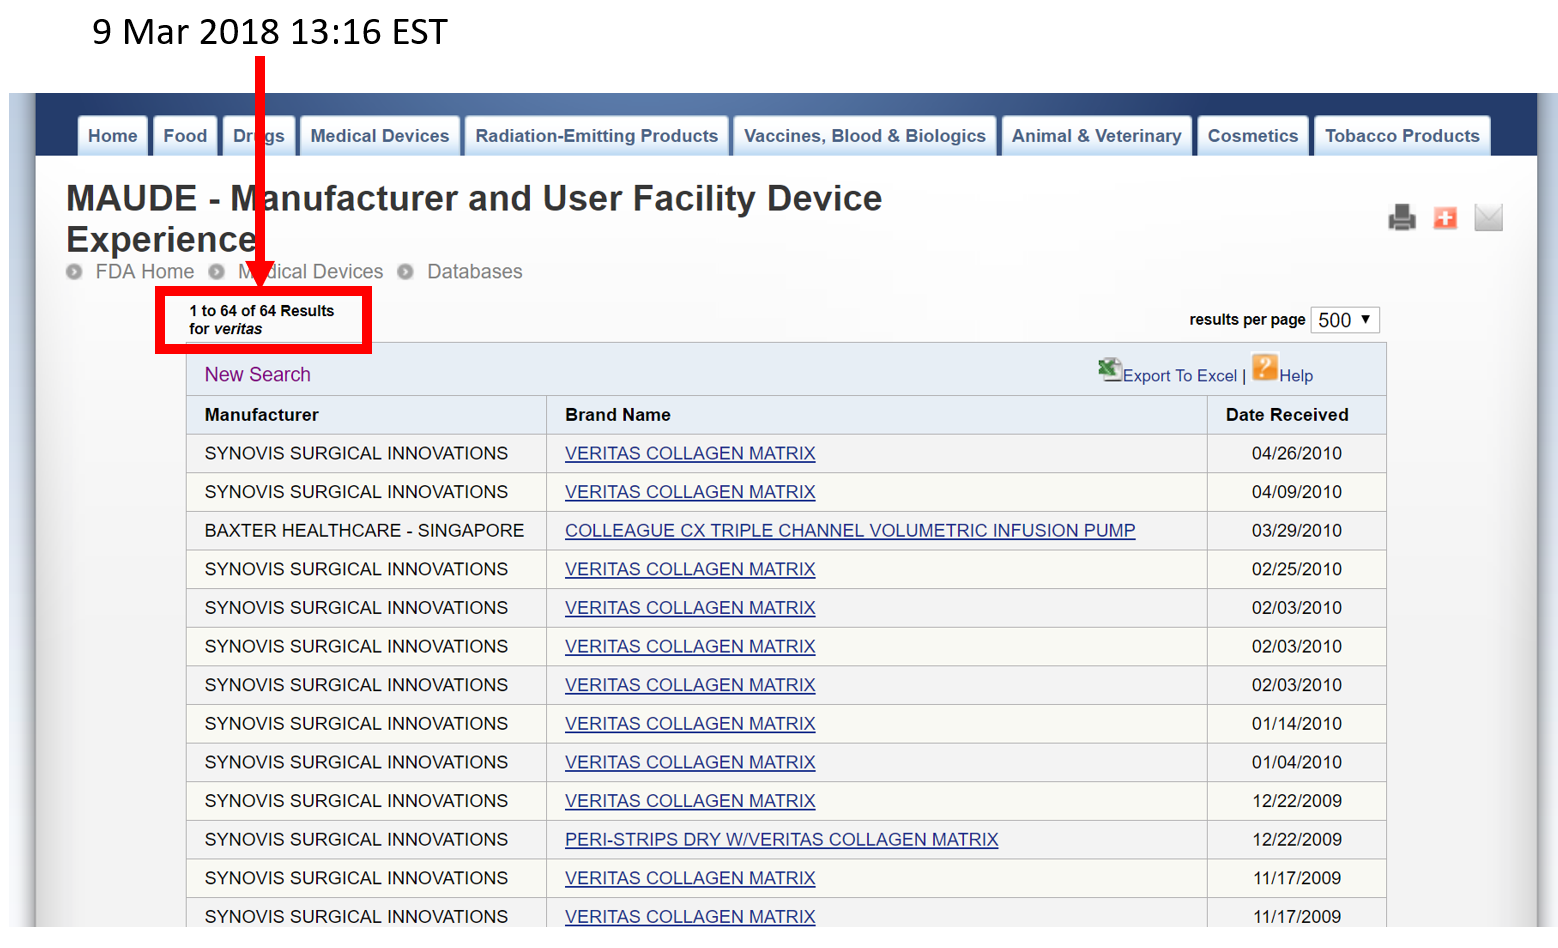Viewport: 1558px width, 948px height.
Task: Click the email envelope icon
Action: click(x=1488, y=217)
